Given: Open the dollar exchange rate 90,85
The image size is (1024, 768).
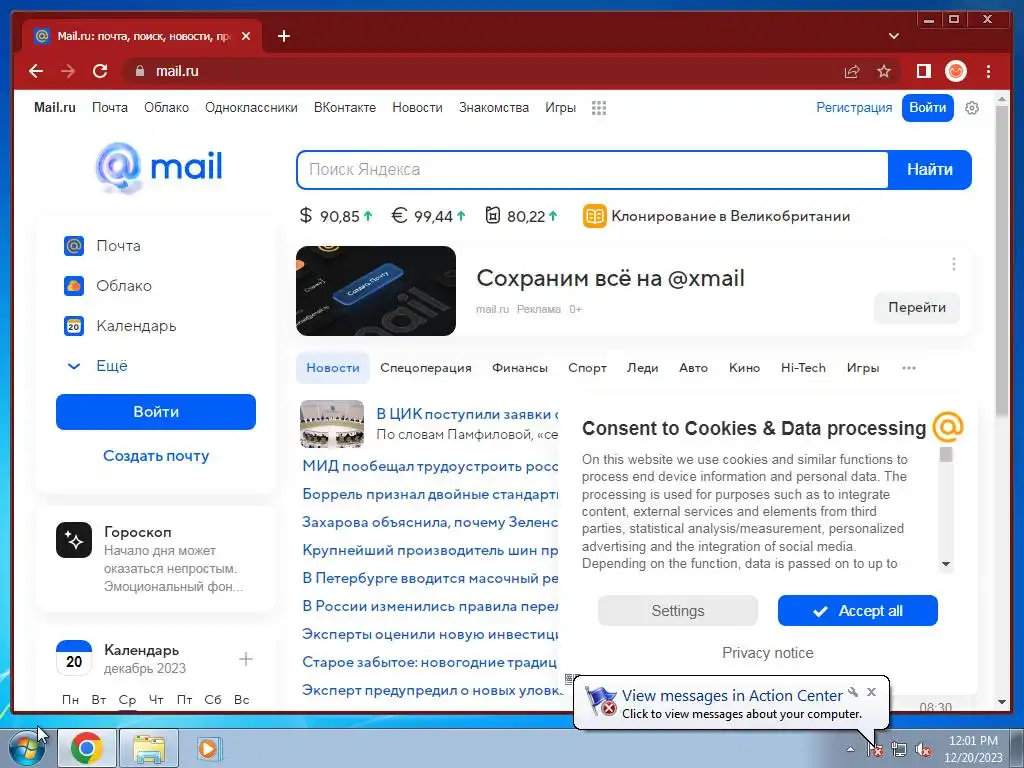Looking at the screenshot, I should pyautogui.click(x=336, y=216).
